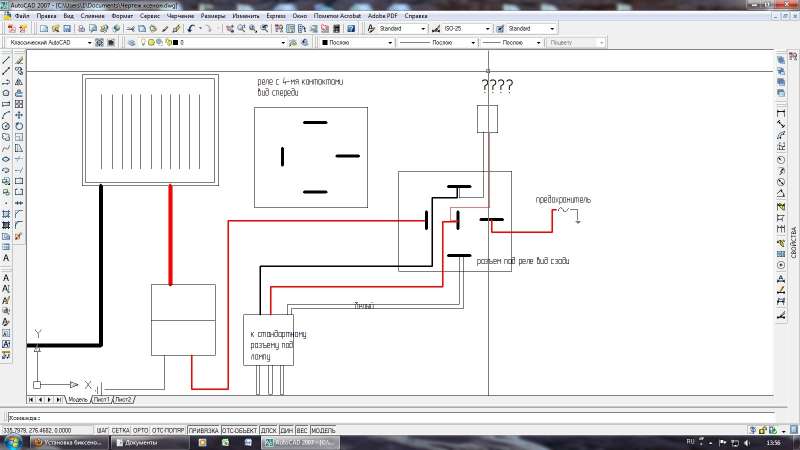Image resolution: width=800 pixels, height=450 pixels.
Task: Click the Help question mark icon
Action: 351,29
